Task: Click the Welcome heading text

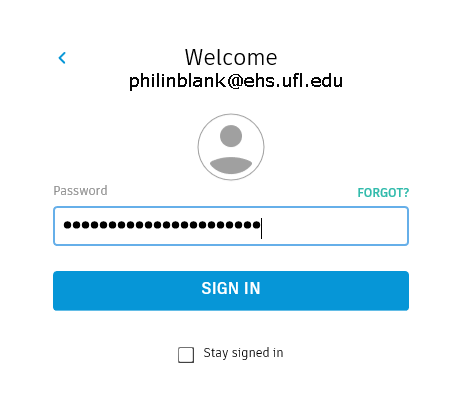Action: tap(231, 57)
